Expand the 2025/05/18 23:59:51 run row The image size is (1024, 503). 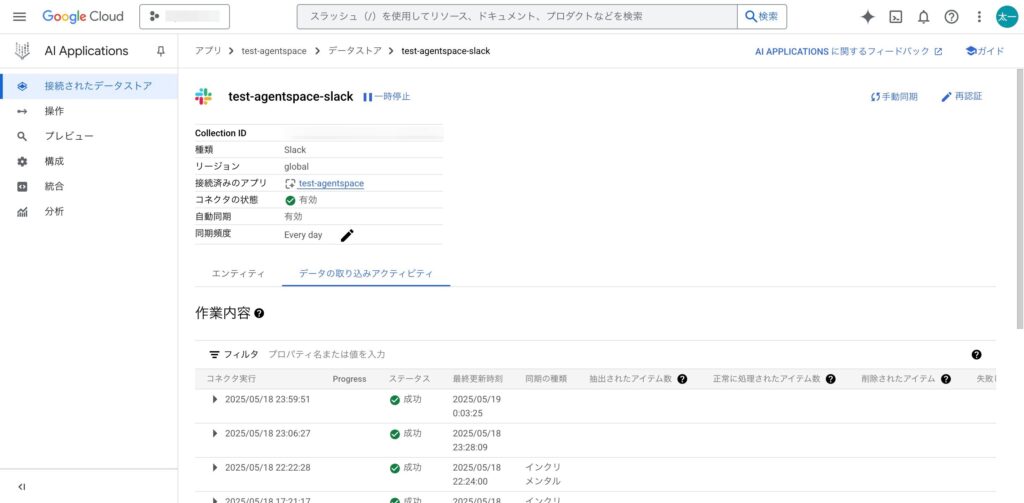(x=215, y=399)
